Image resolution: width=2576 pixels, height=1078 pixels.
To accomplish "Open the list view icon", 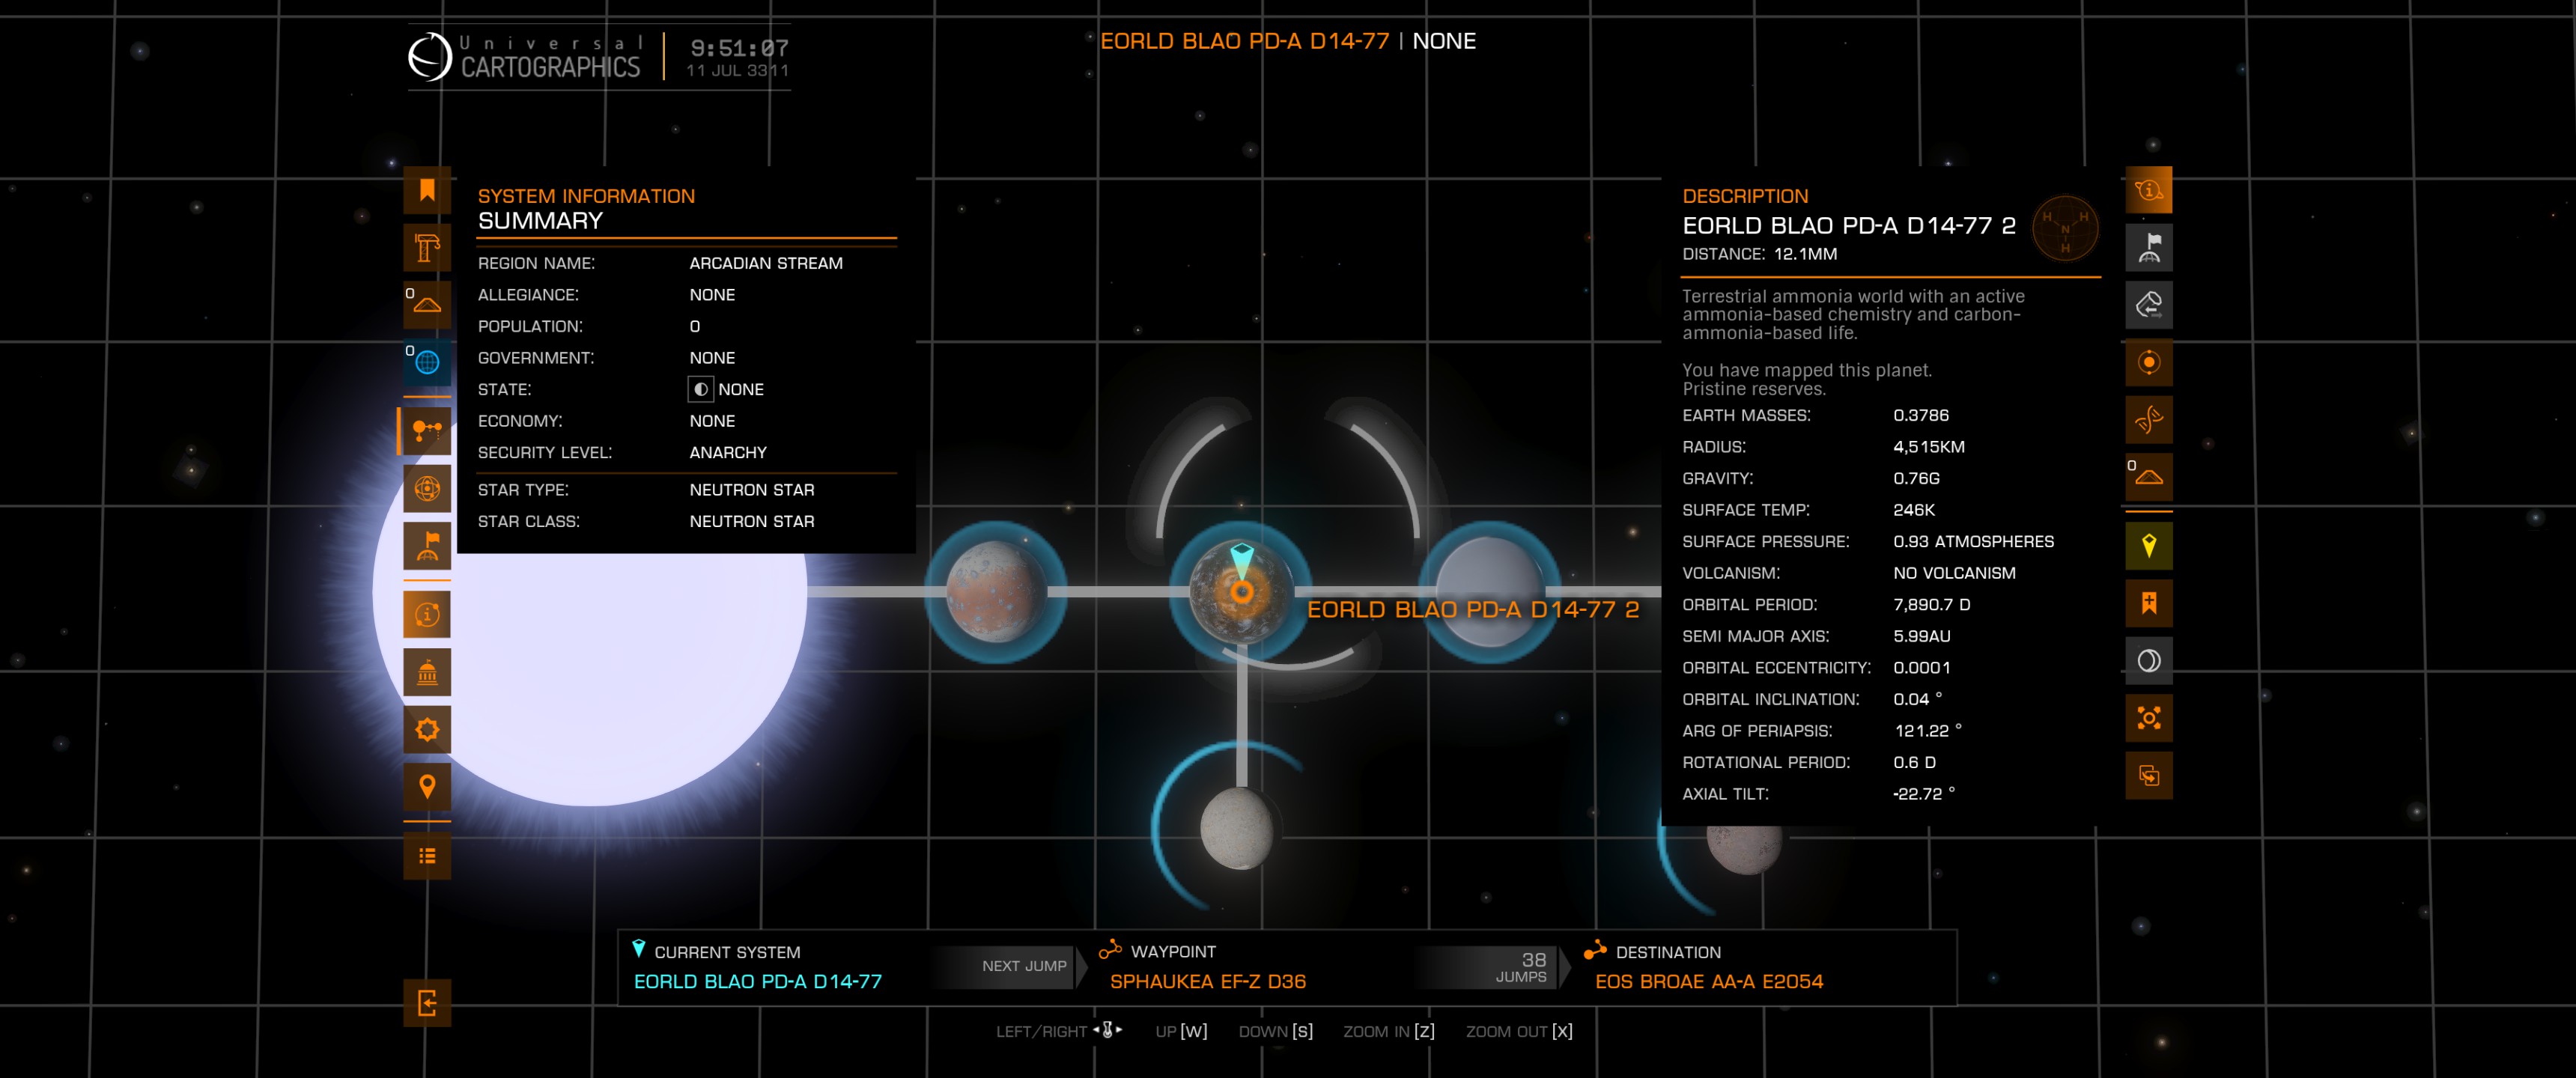I will (427, 856).
